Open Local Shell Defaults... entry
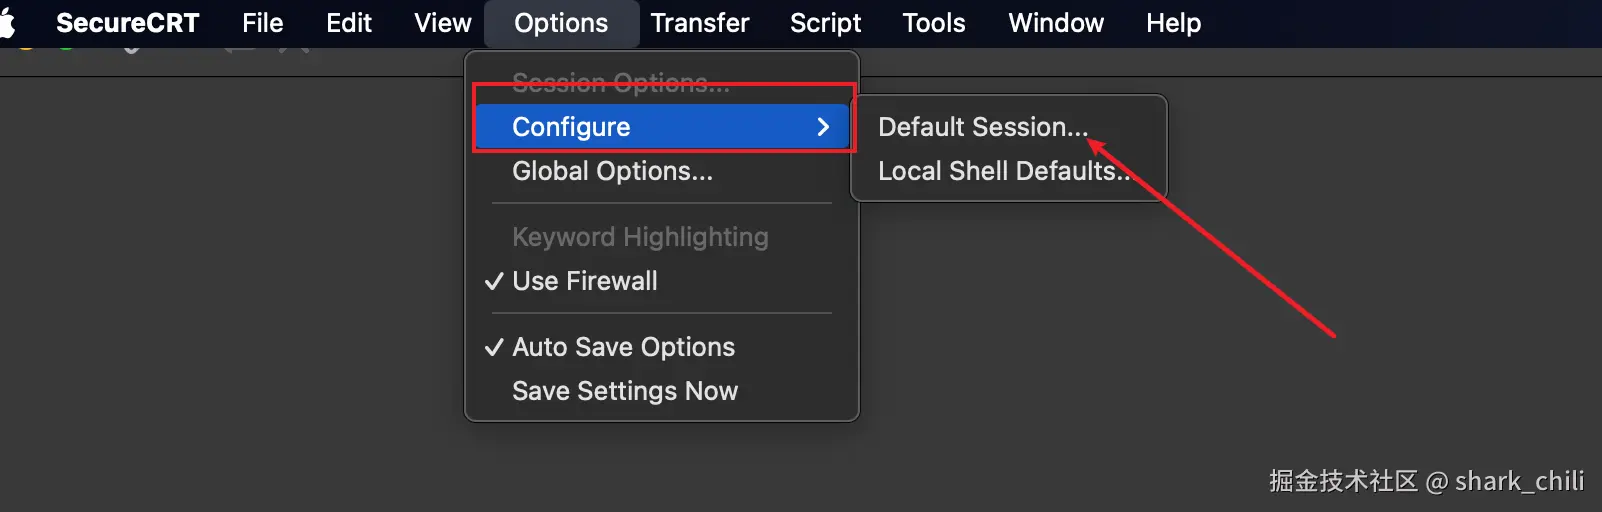Viewport: 1602px width, 512px height. pos(1003,171)
